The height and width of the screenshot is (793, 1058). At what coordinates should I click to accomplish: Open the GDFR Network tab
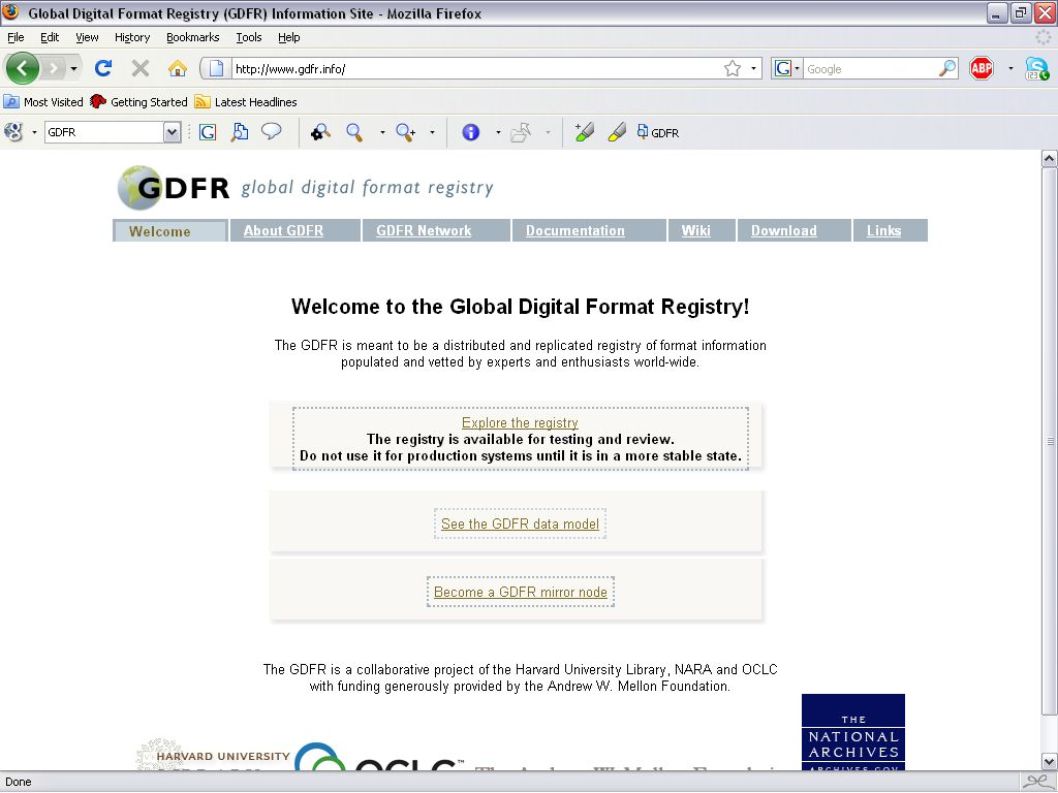[436, 230]
